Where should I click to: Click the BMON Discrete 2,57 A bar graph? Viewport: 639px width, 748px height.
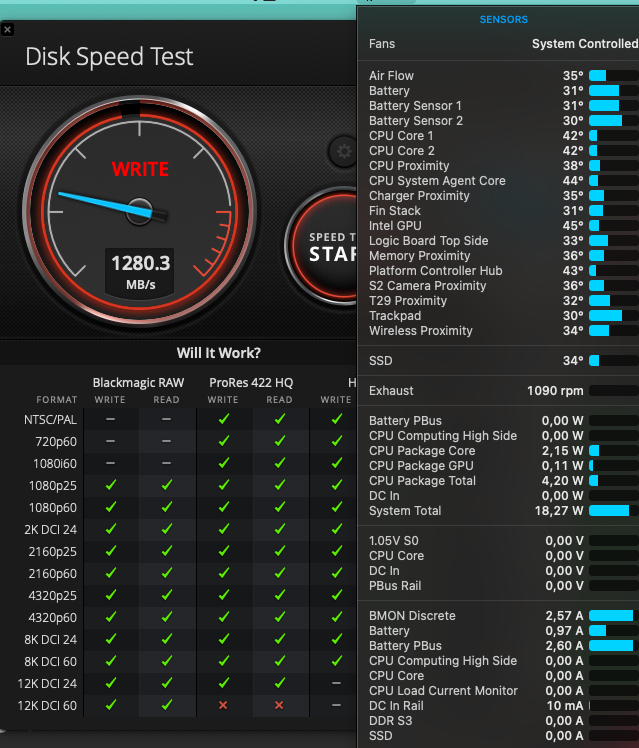click(614, 616)
